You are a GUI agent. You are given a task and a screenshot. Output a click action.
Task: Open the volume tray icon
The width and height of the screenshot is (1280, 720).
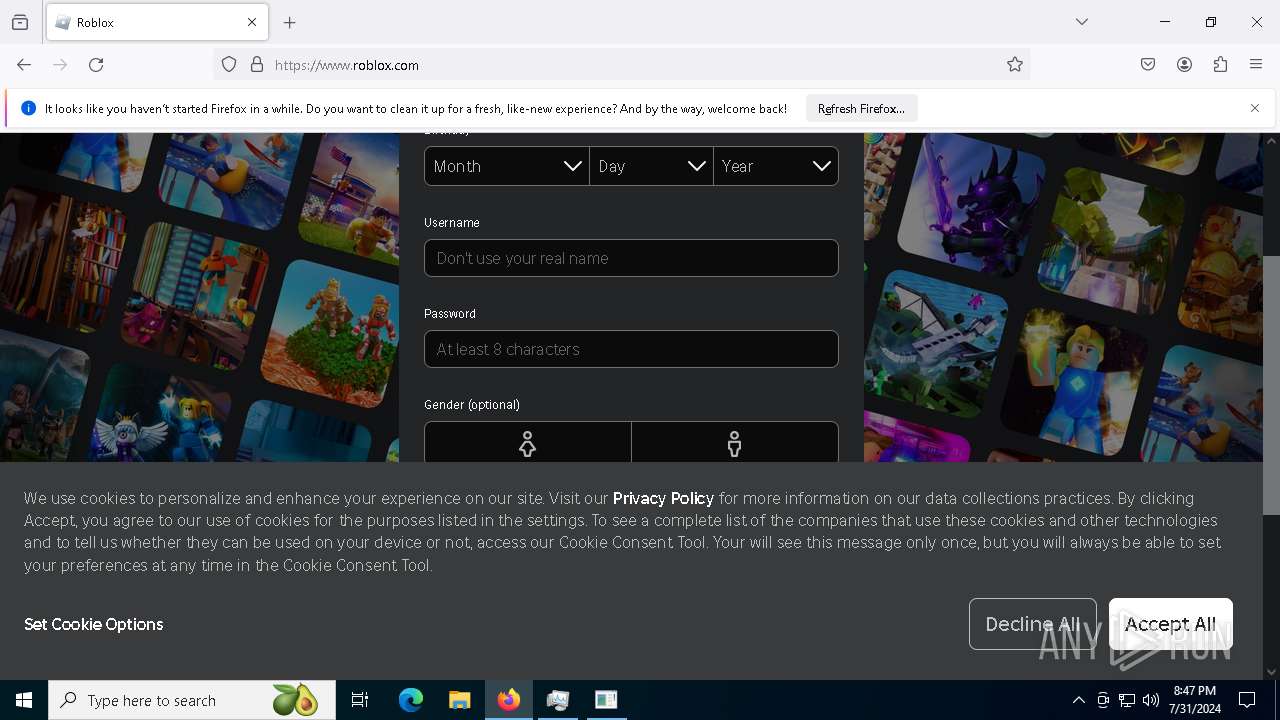click(1151, 700)
